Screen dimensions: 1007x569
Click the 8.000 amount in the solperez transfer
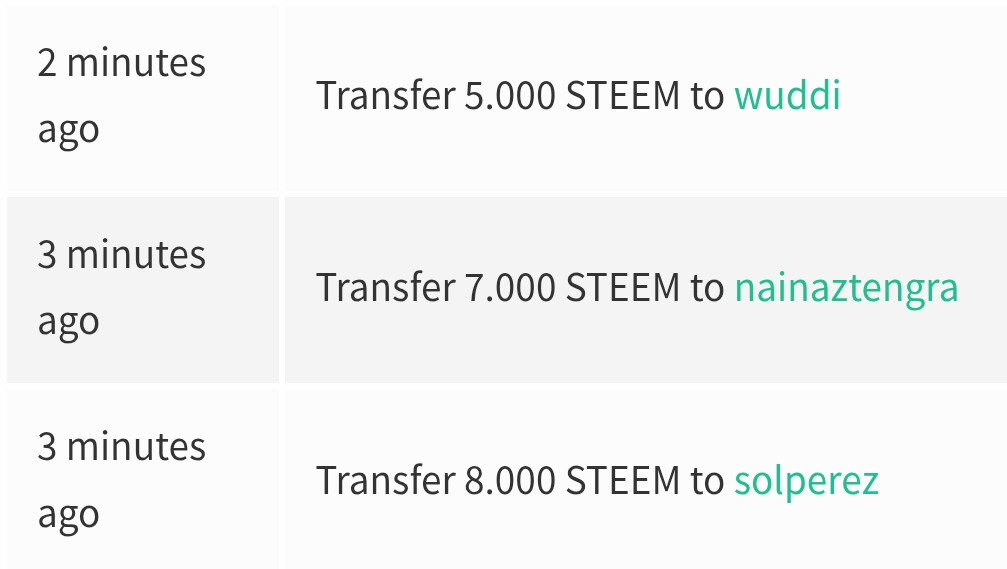(510, 481)
